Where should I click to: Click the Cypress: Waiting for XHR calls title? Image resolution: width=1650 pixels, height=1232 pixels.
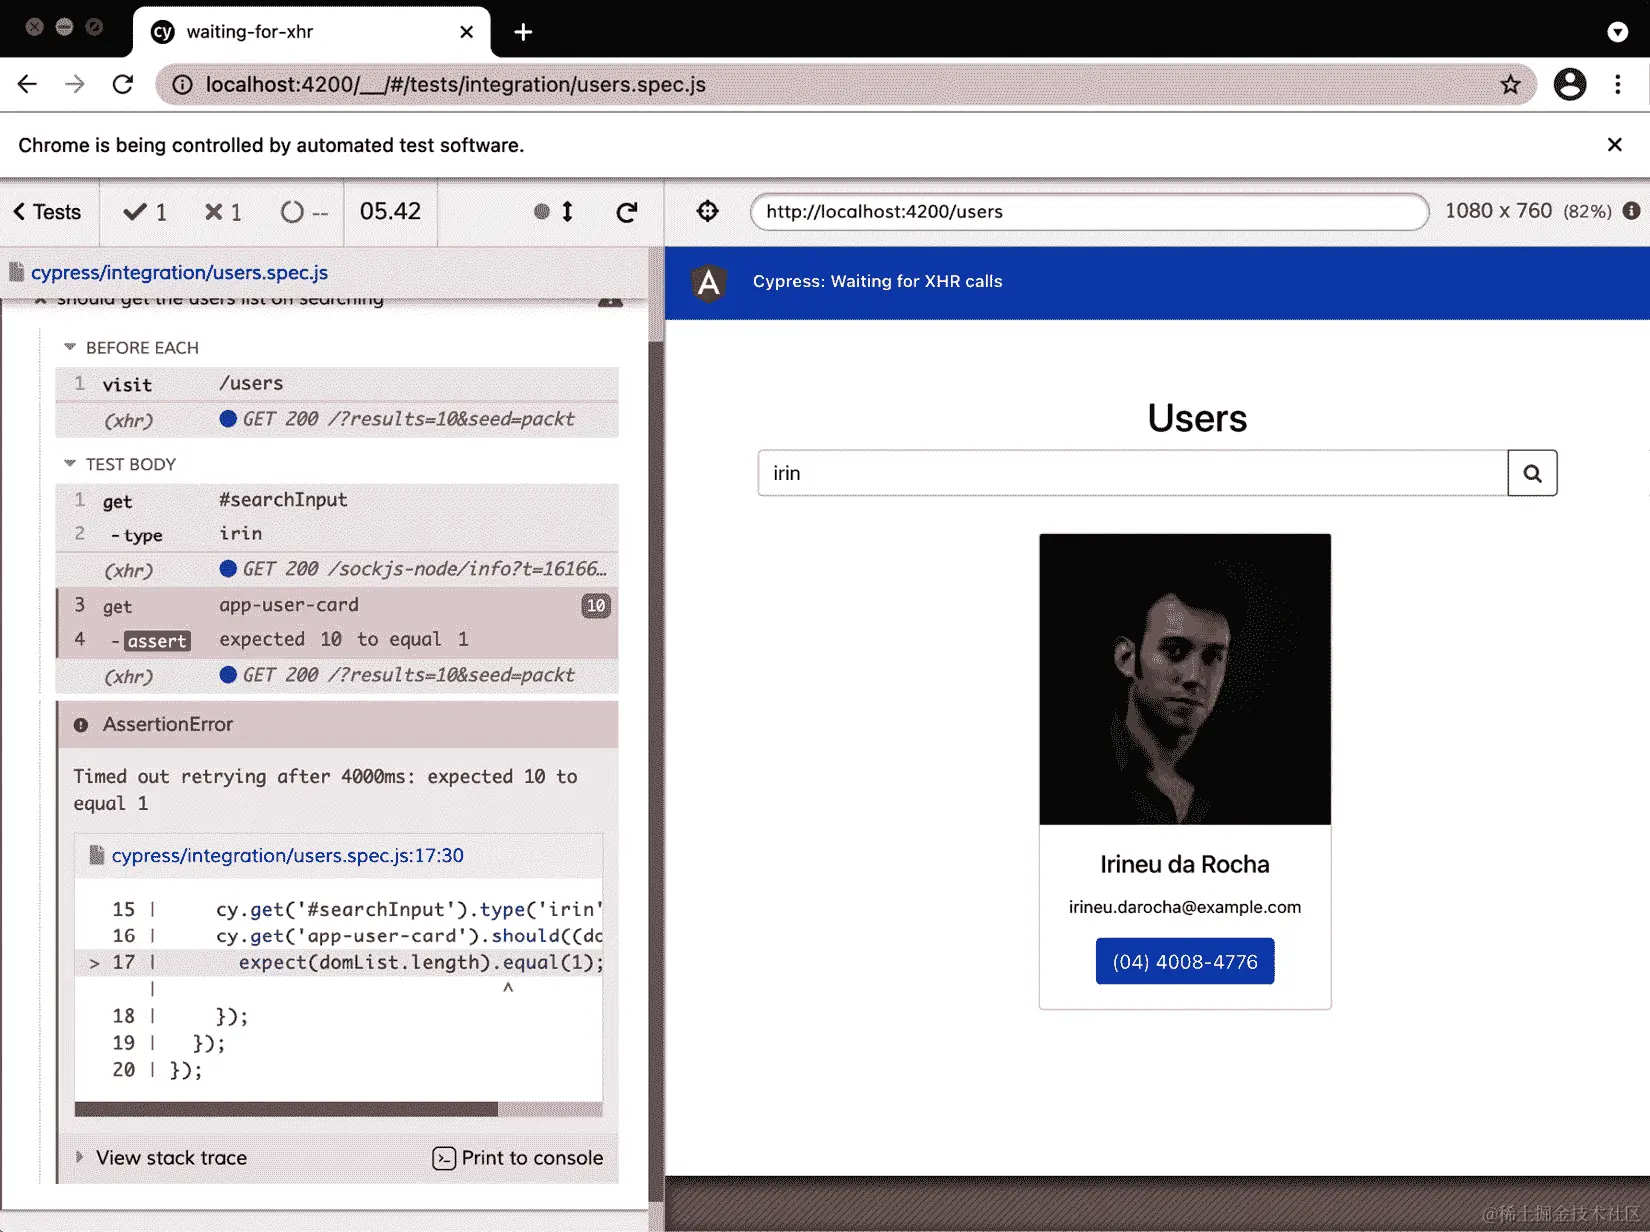pos(877,282)
